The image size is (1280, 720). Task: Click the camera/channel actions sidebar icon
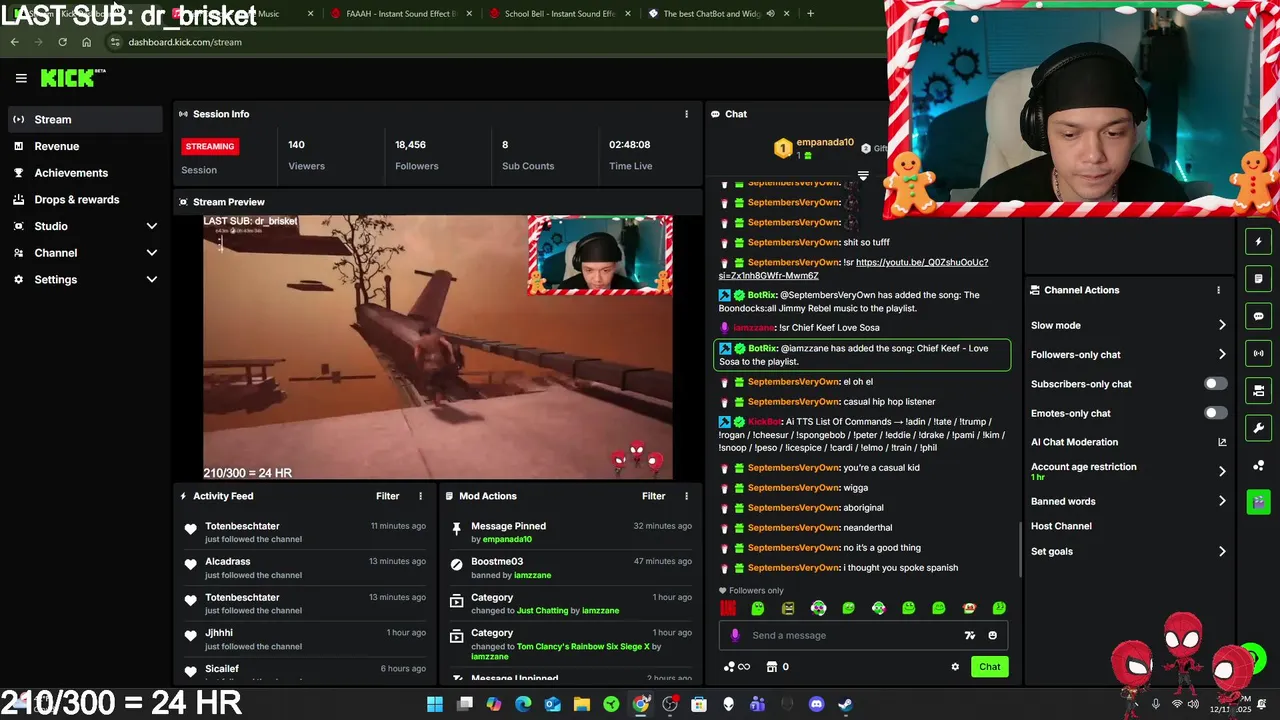click(x=1258, y=390)
